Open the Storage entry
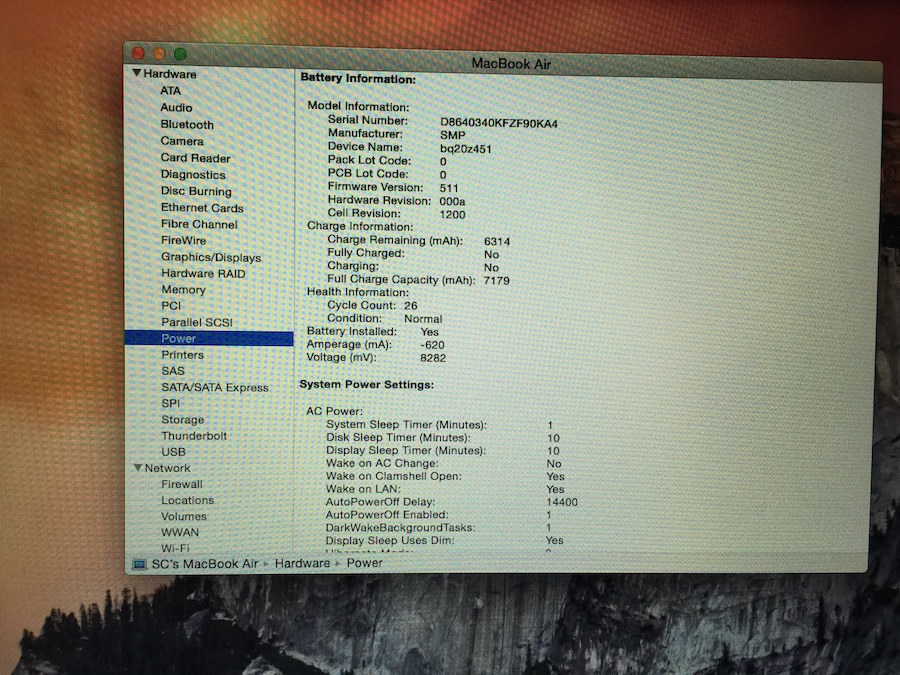Image resolution: width=900 pixels, height=675 pixels. click(183, 420)
